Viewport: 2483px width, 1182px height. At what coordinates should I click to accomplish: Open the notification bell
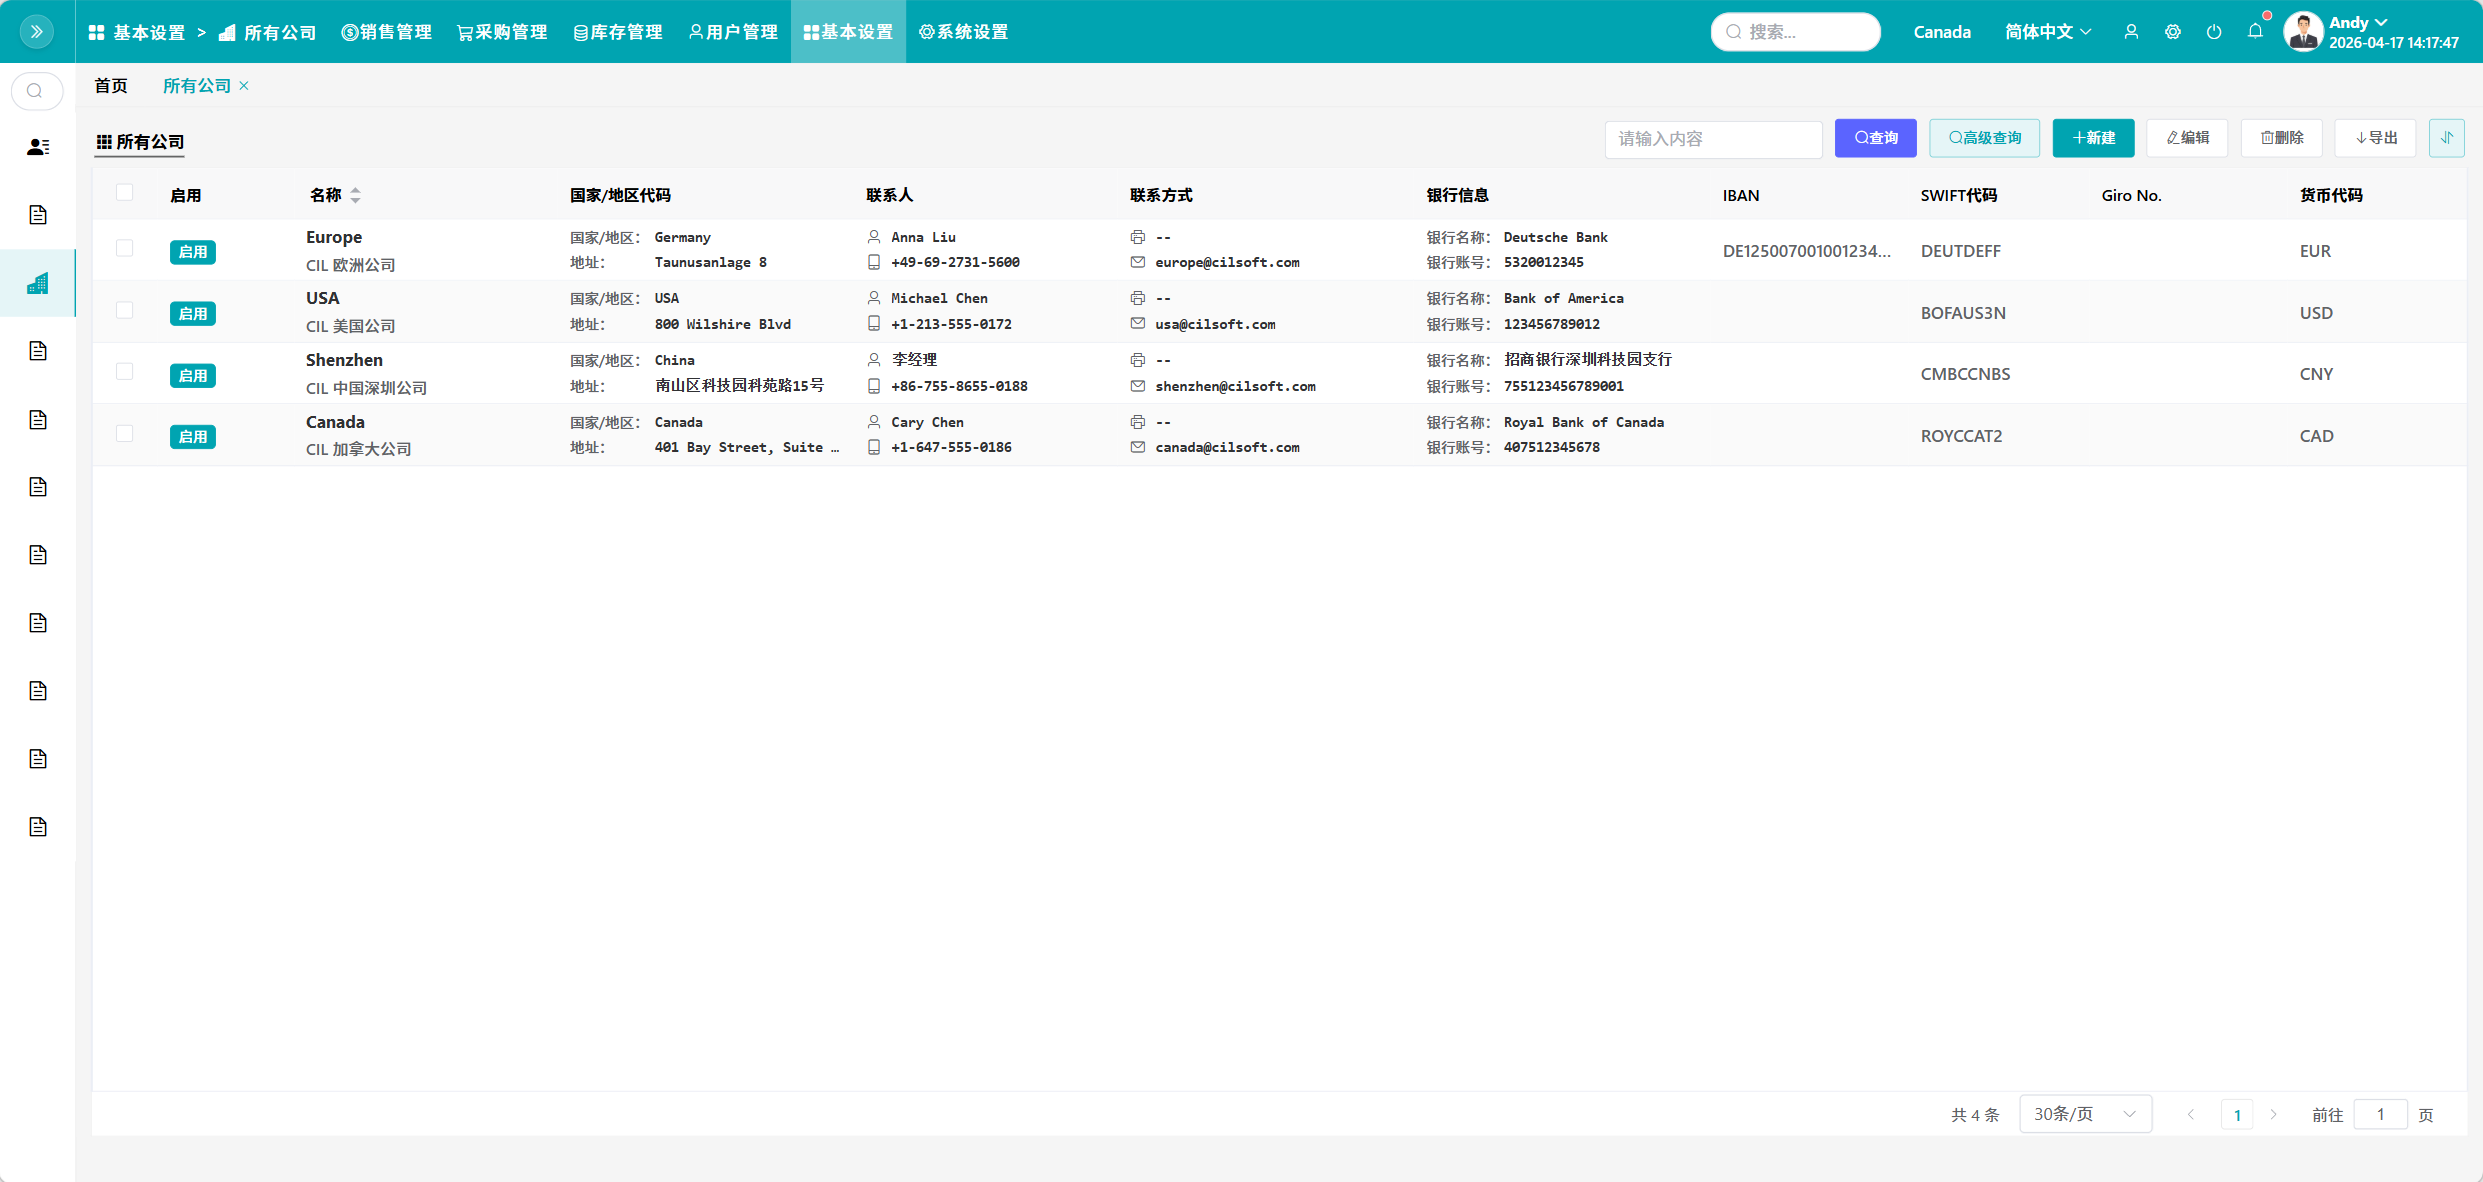point(2255,32)
